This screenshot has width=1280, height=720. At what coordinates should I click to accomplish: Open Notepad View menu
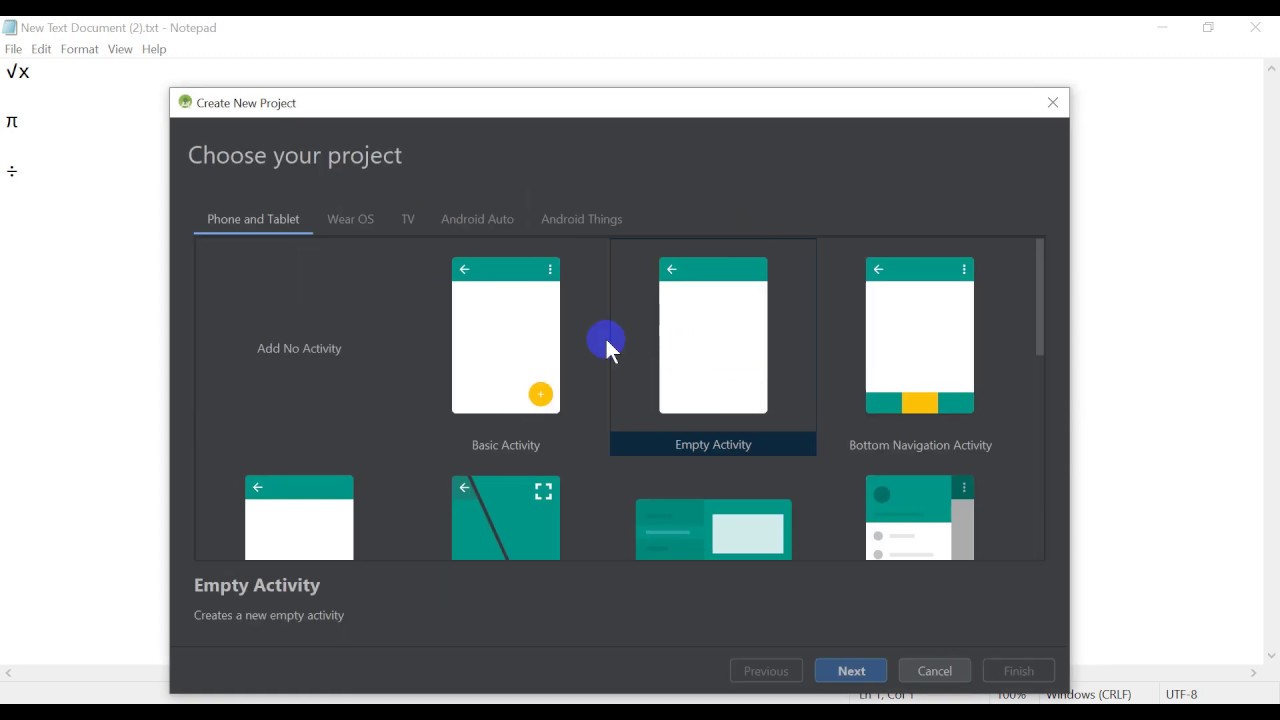(120, 49)
